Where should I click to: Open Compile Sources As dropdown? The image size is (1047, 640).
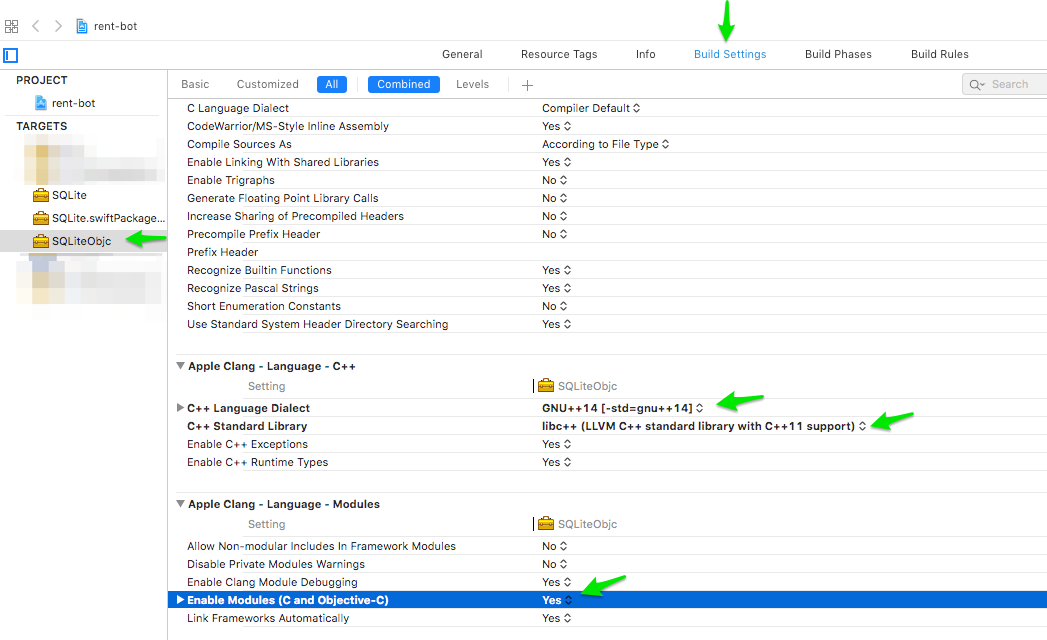click(x=606, y=144)
